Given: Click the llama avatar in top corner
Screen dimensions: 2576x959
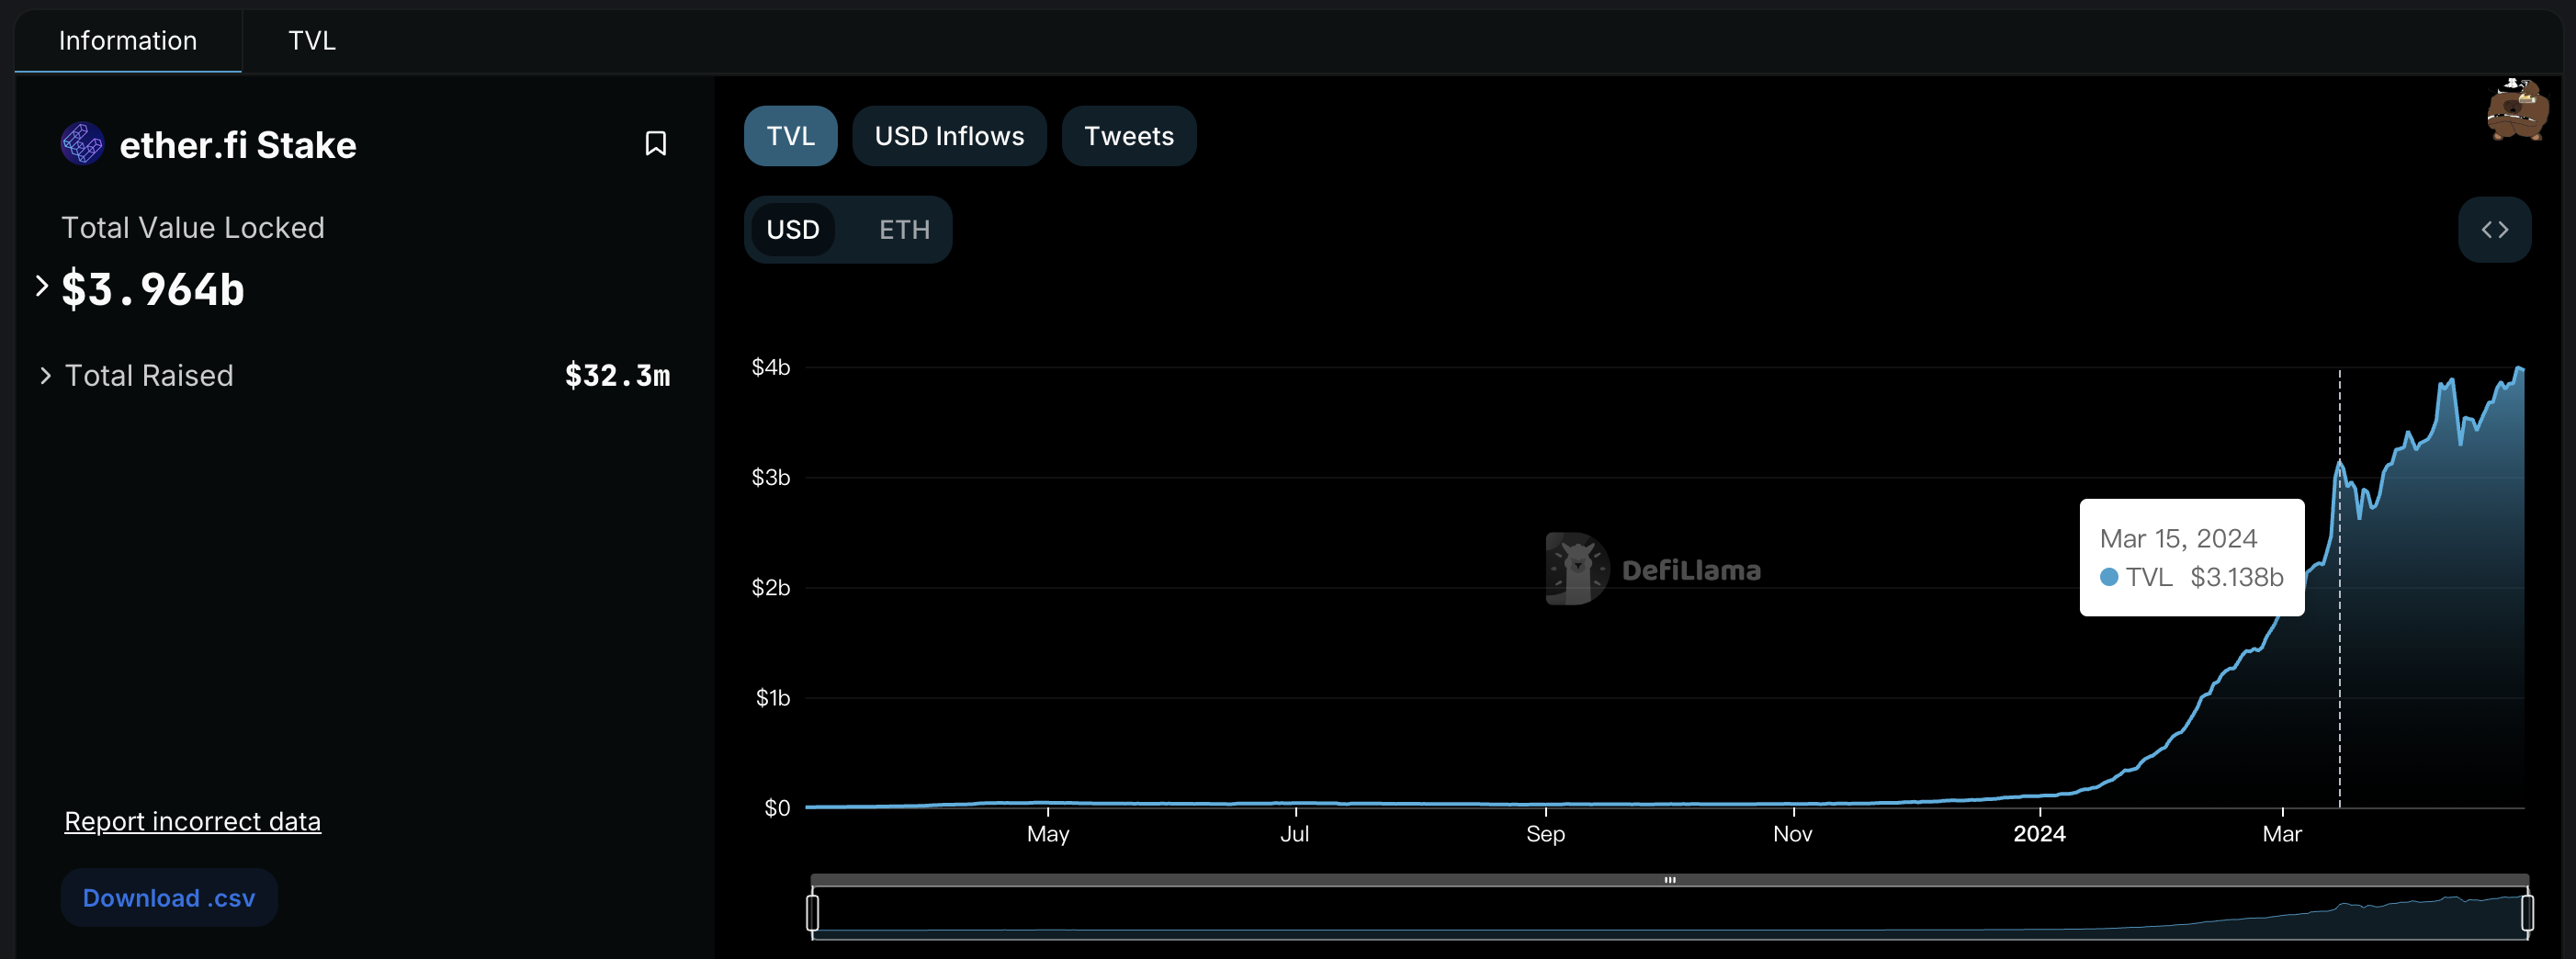Looking at the screenshot, I should [x=2517, y=110].
